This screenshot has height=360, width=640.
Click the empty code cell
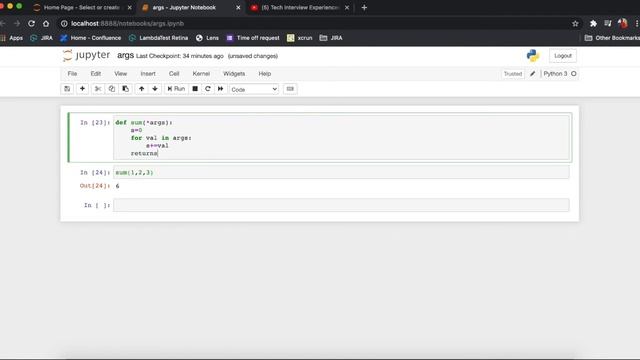[x=341, y=205]
